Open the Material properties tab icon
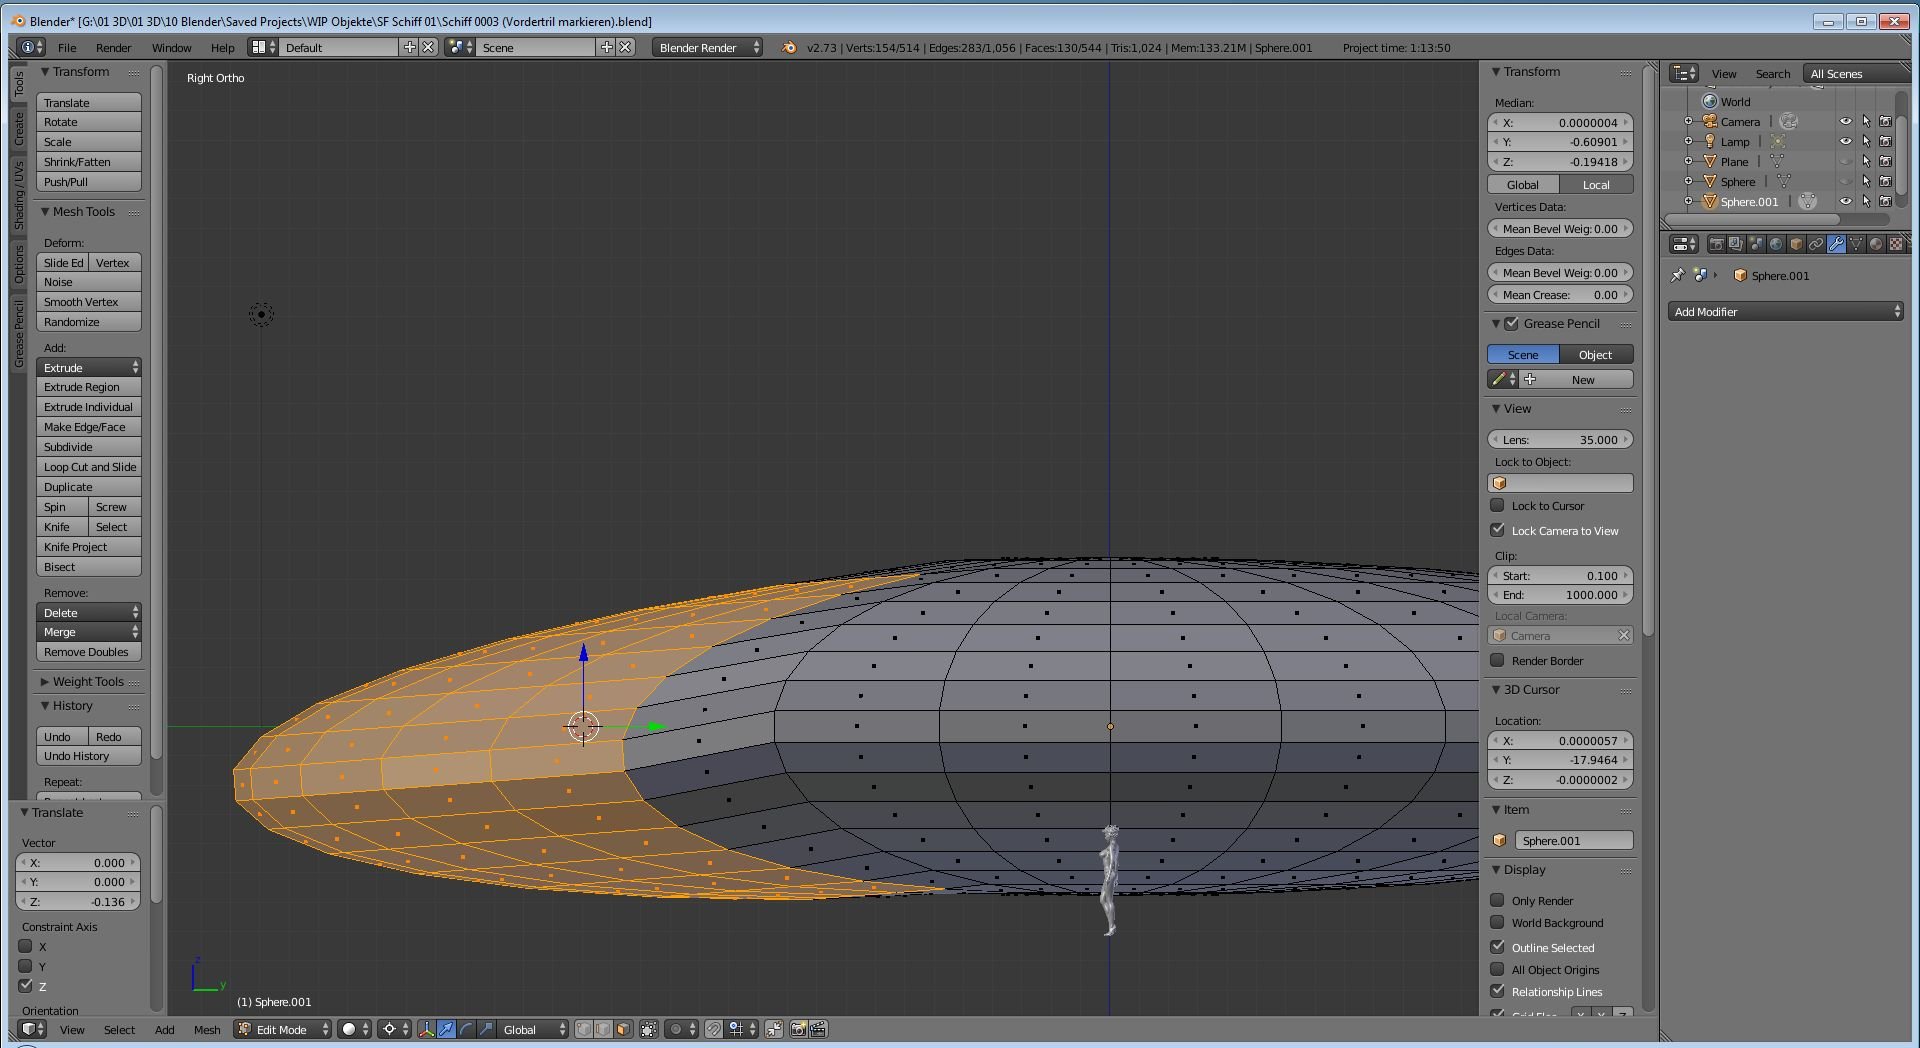The height and width of the screenshot is (1048, 1920). pyautogui.click(x=1876, y=244)
